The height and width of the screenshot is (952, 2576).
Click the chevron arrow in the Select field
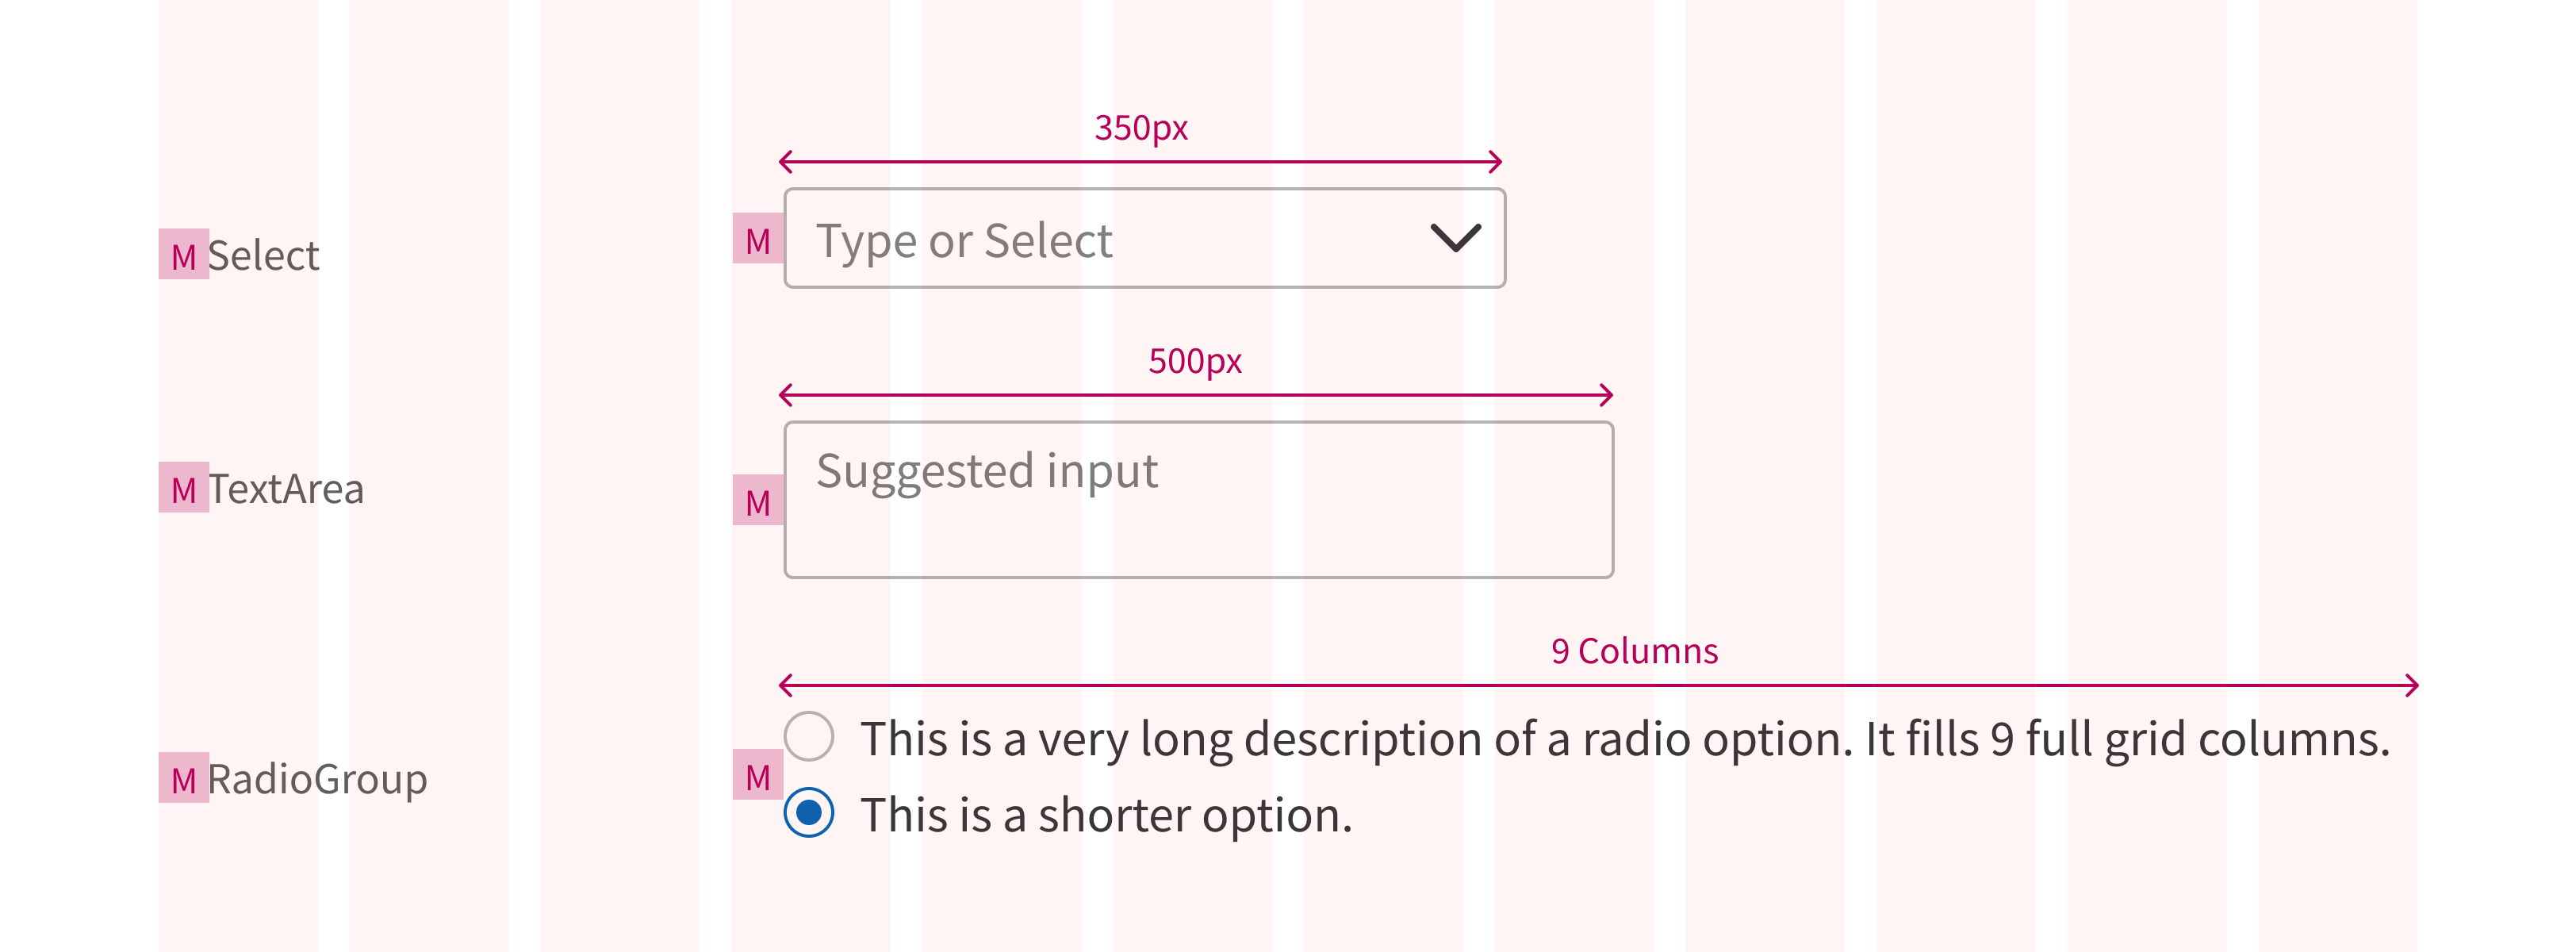pyautogui.click(x=1455, y=238)
